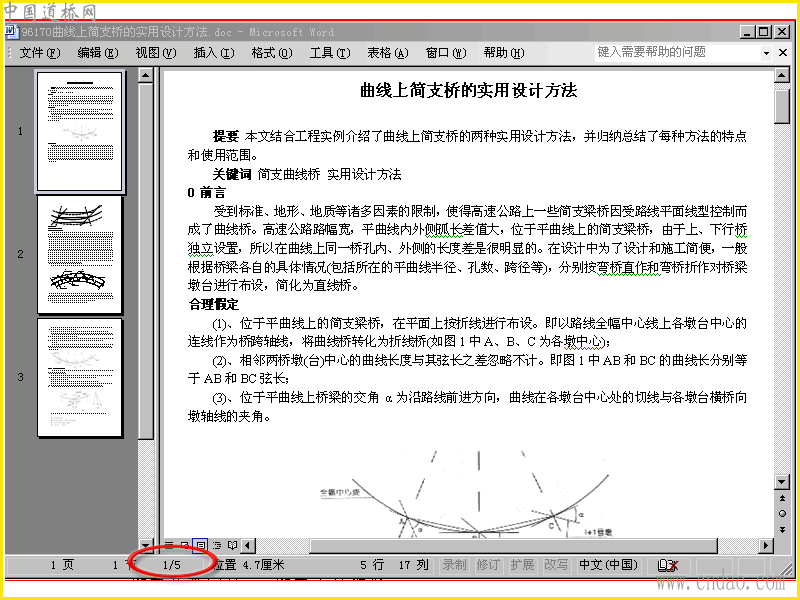Click the vertical document scrollbar thumb

(782, 106)
